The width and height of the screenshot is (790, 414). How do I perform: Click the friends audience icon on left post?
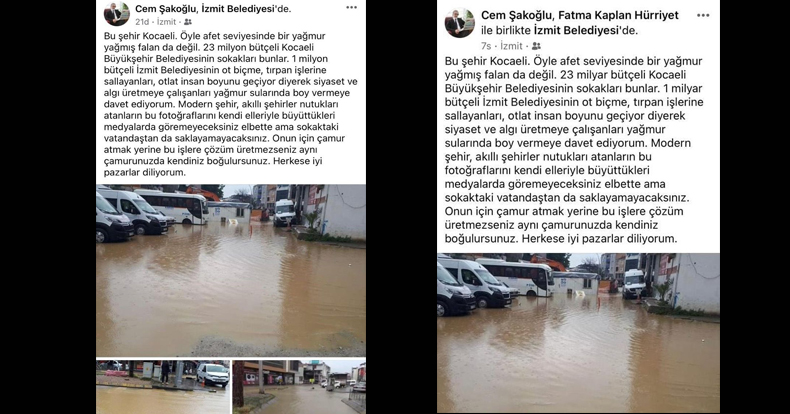(x=187, y=22)
